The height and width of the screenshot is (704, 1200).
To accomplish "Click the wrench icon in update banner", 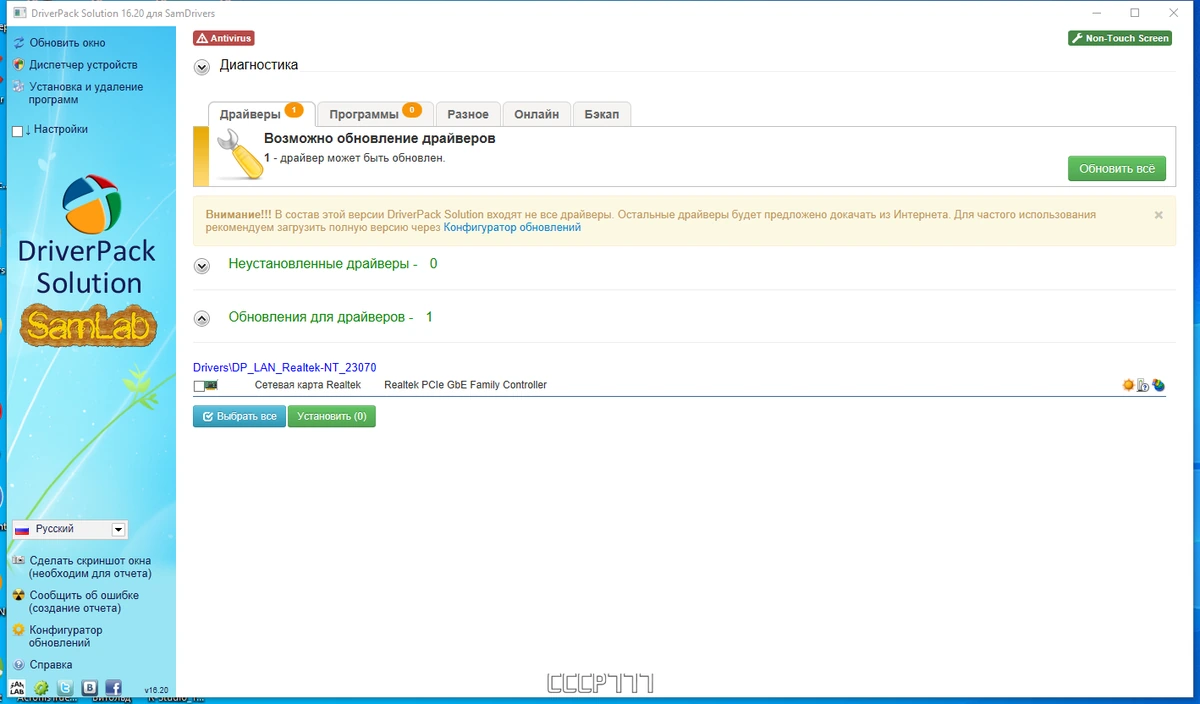I will tap(238, 154).
